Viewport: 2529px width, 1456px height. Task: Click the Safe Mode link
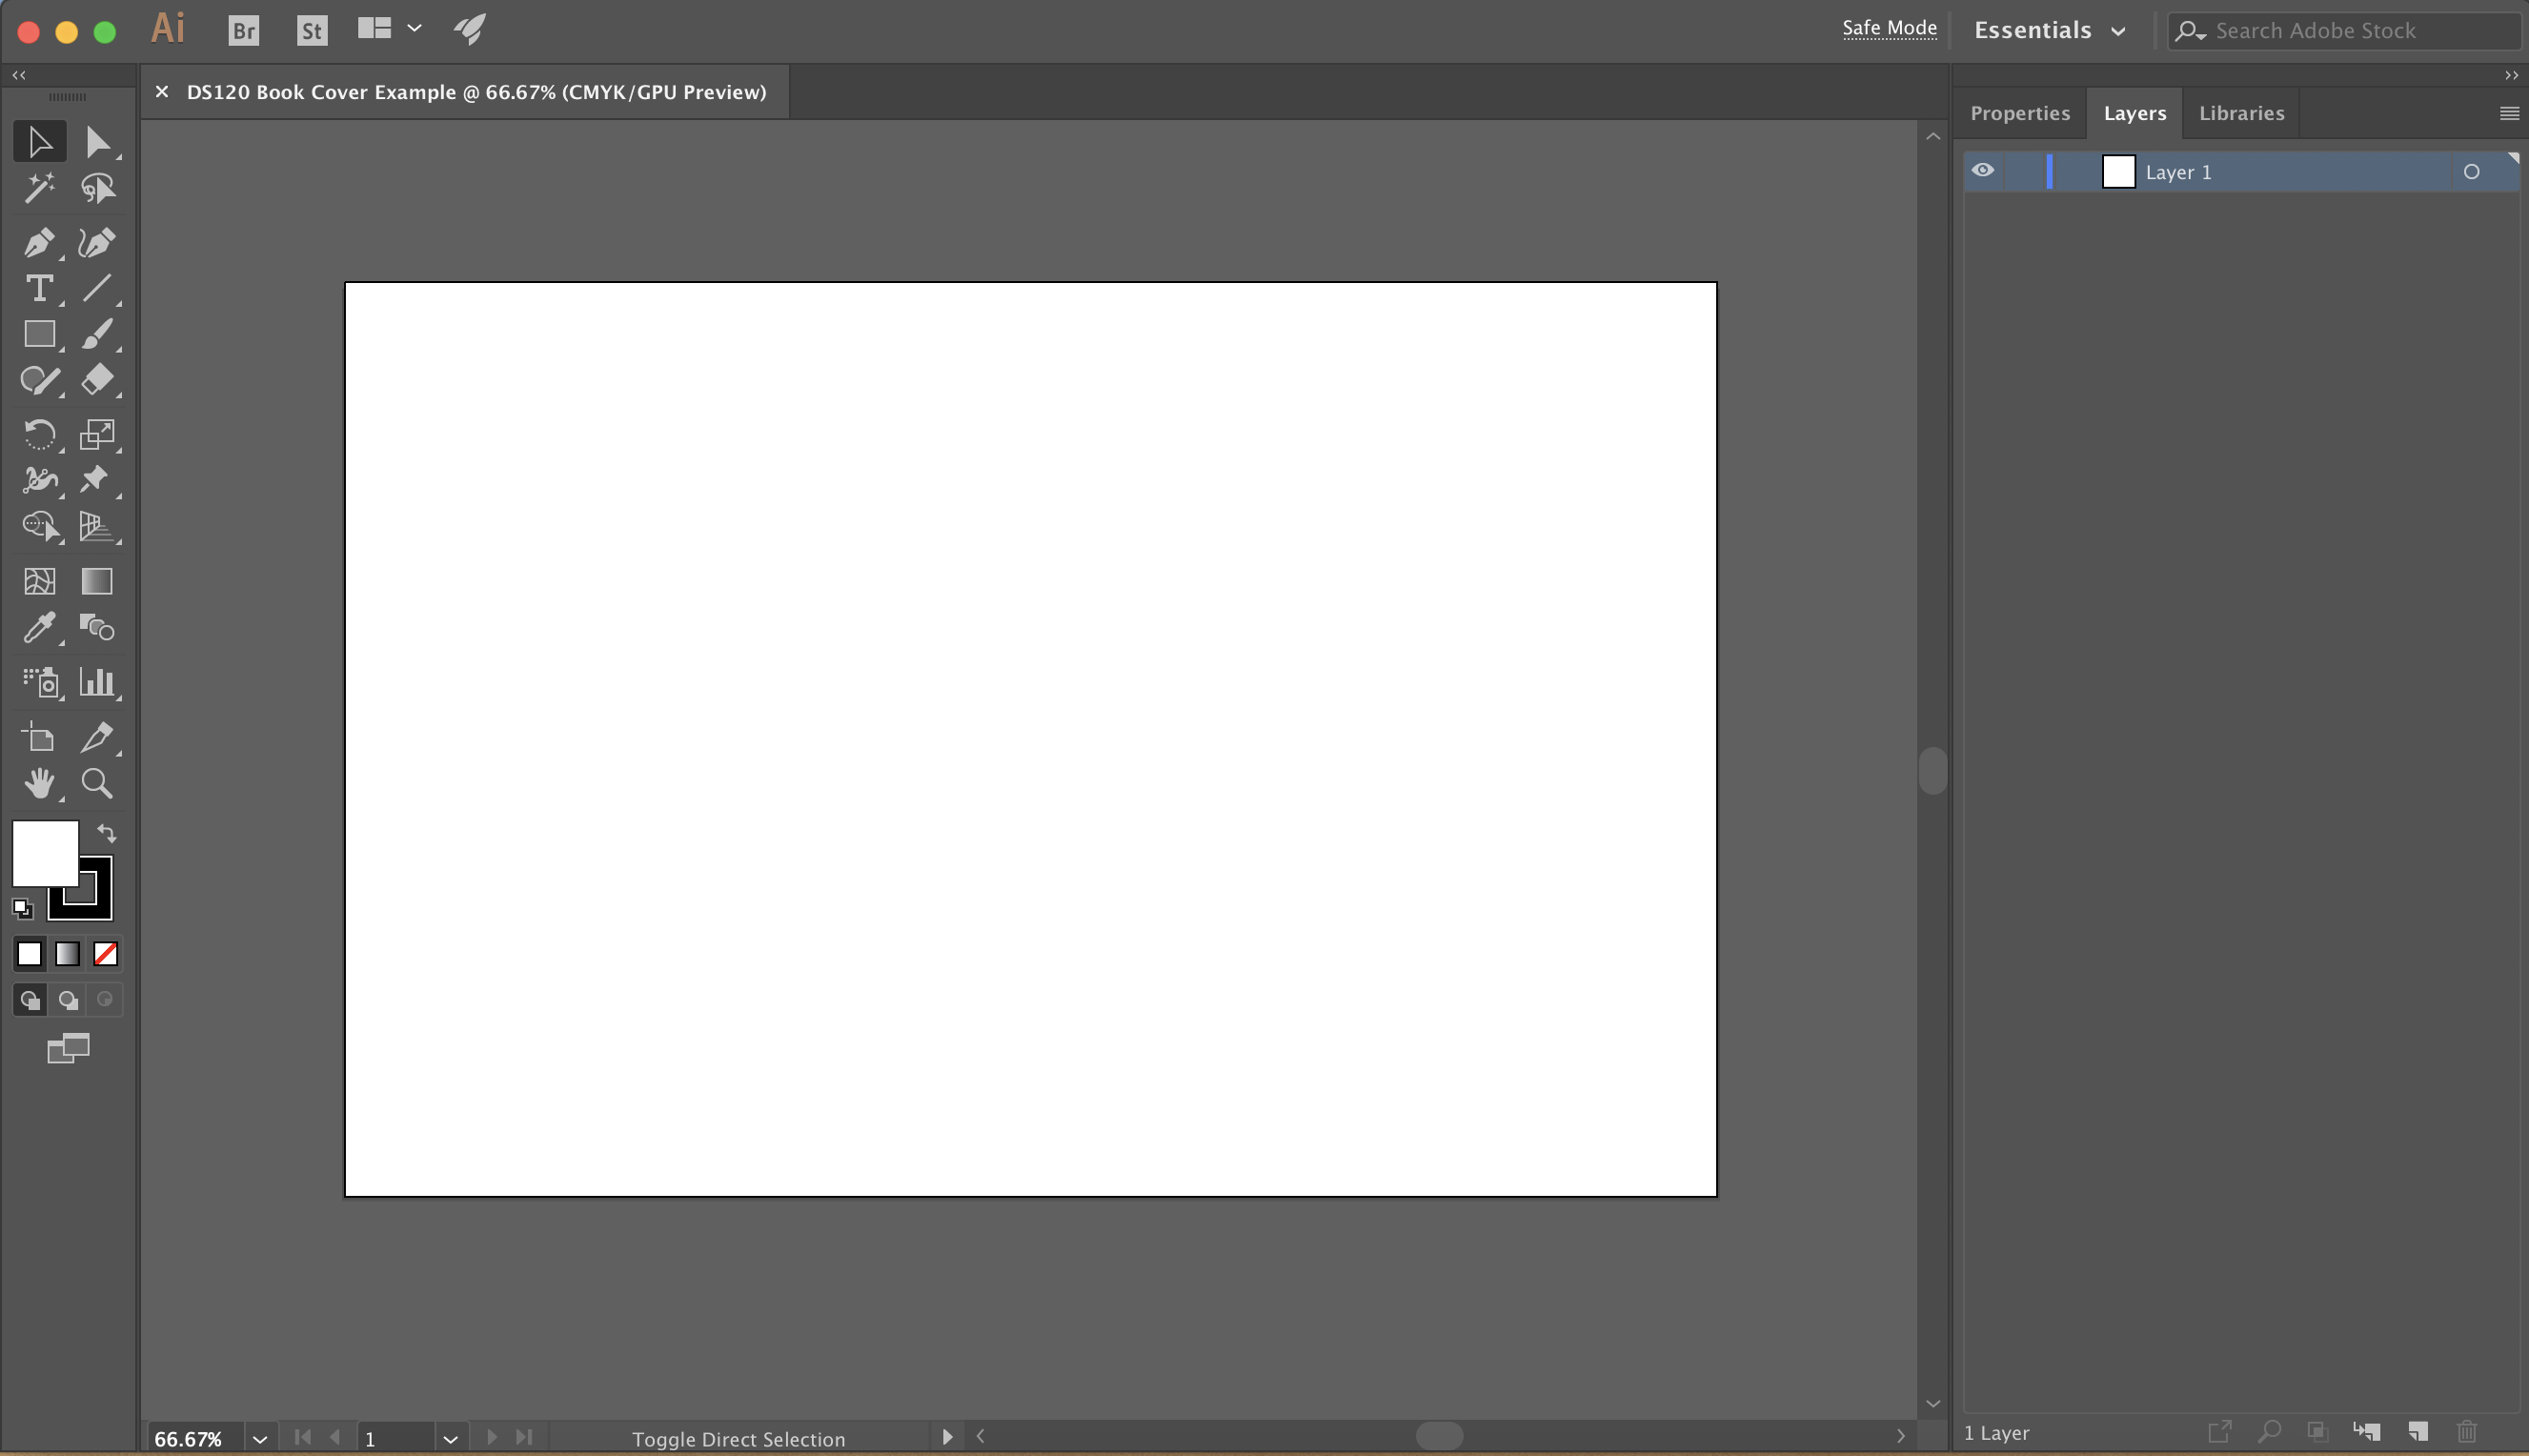pos(1889,28)
